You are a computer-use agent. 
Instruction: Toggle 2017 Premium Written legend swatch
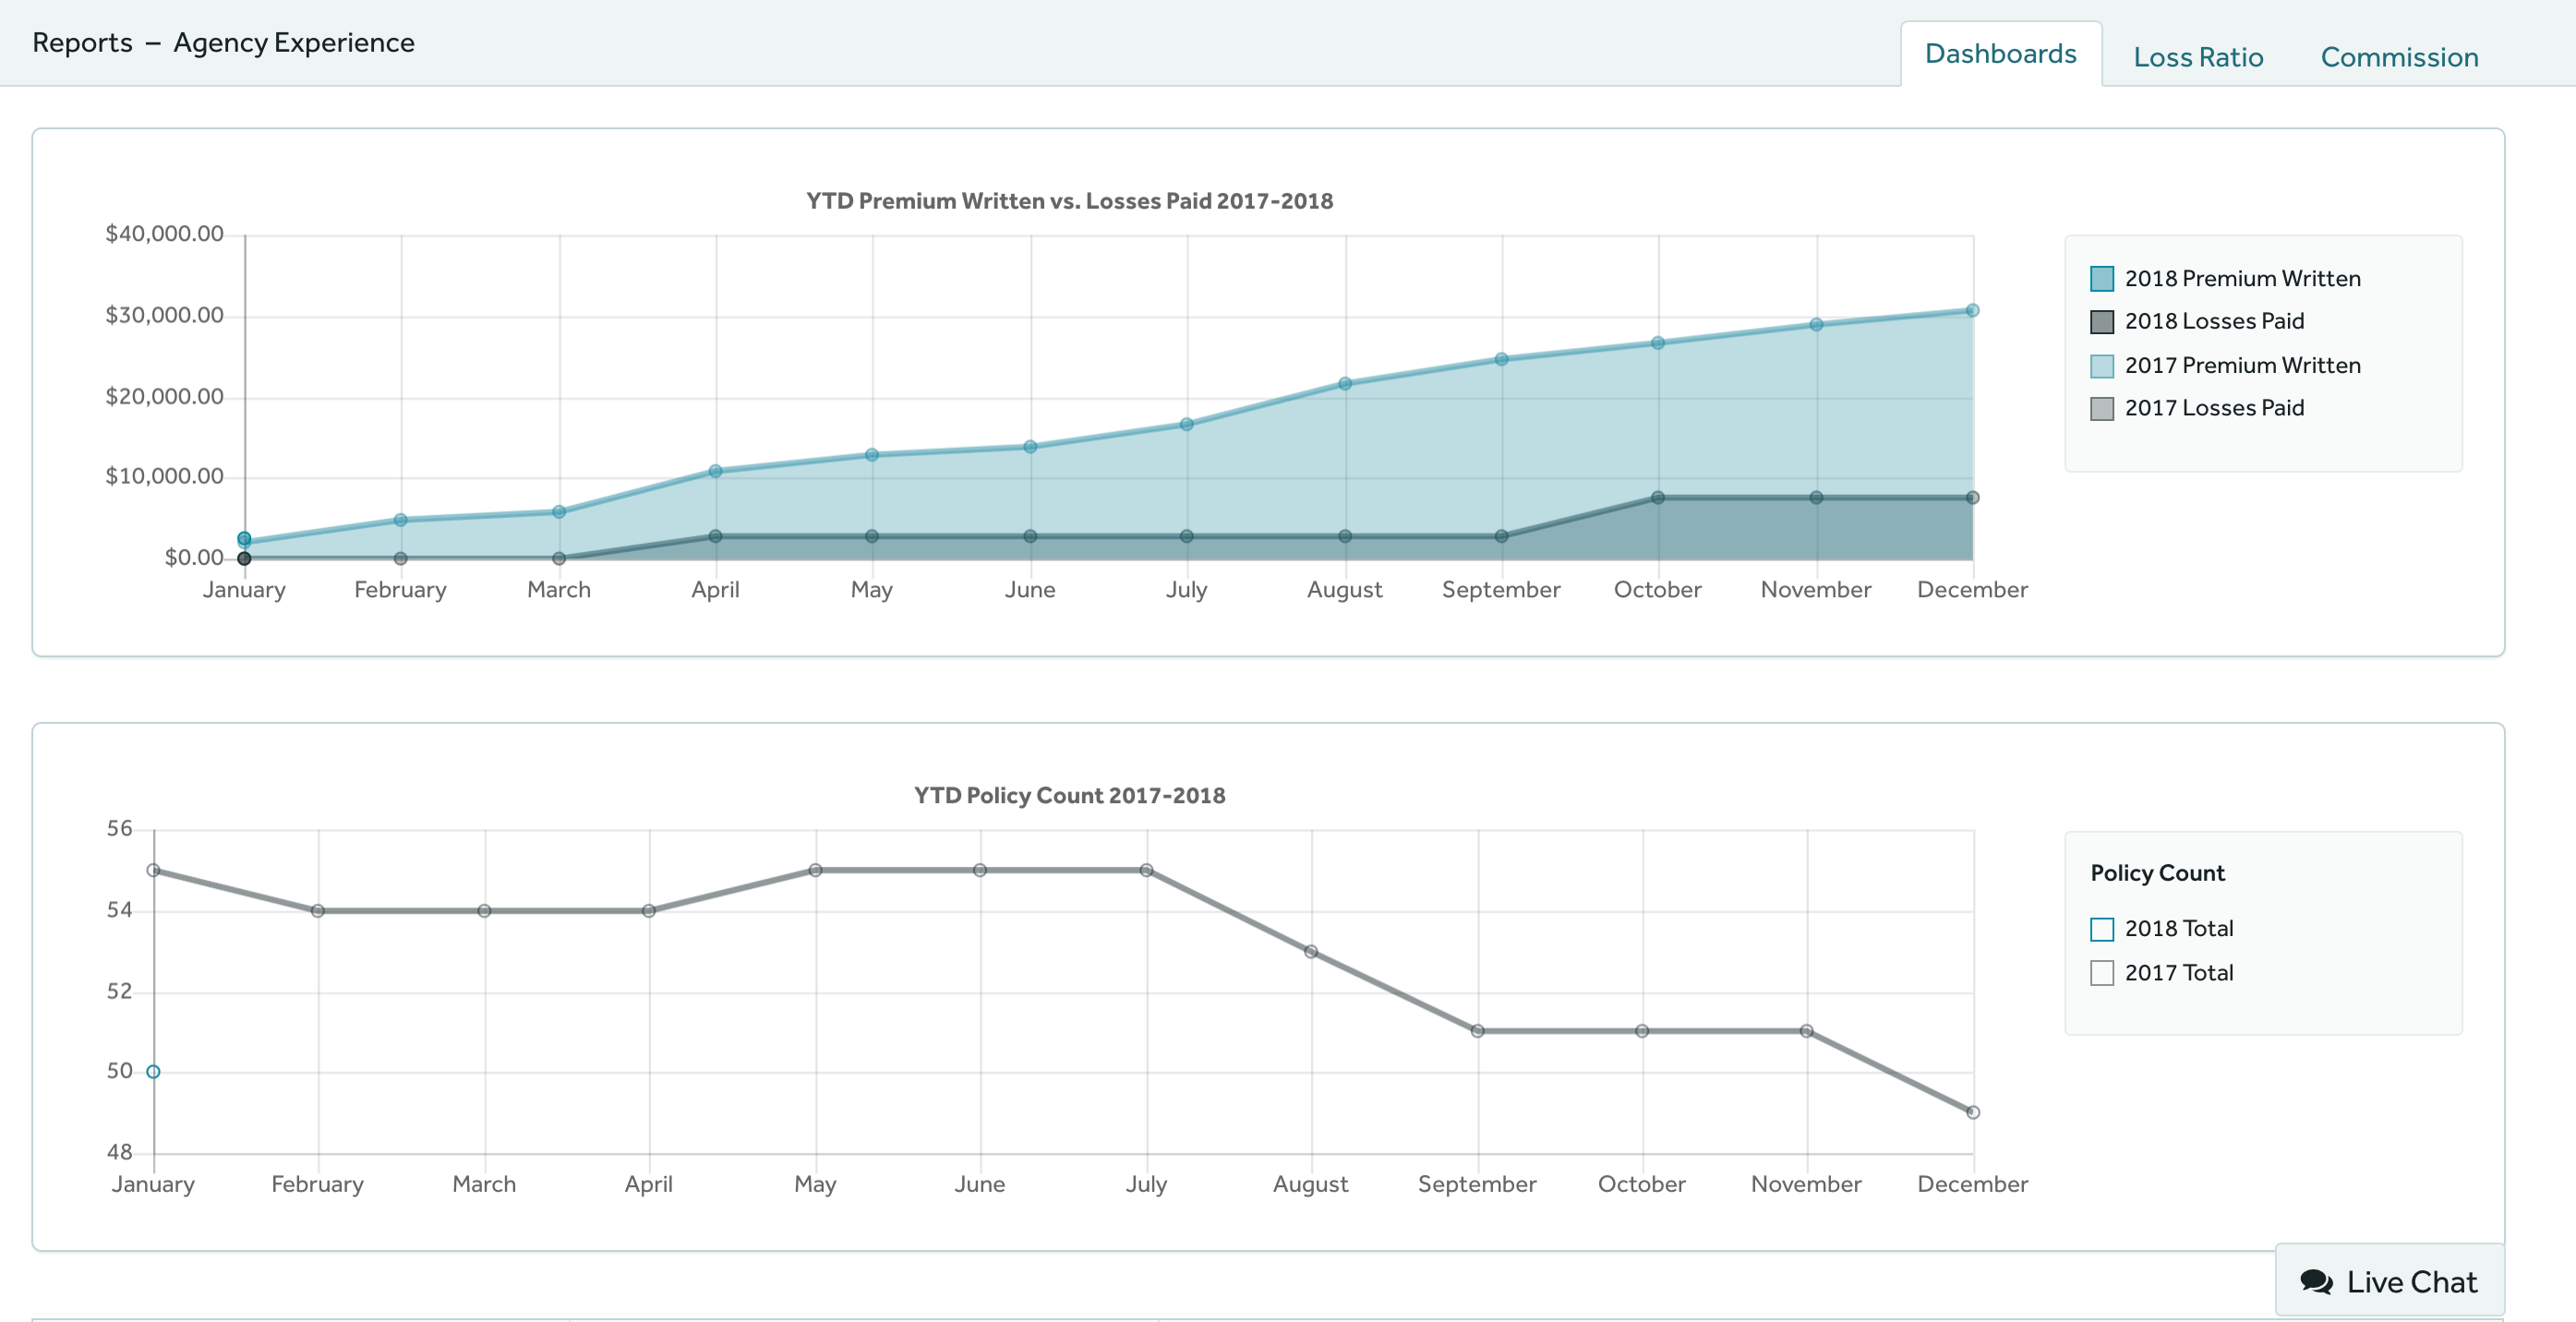tap(2101, 366)
